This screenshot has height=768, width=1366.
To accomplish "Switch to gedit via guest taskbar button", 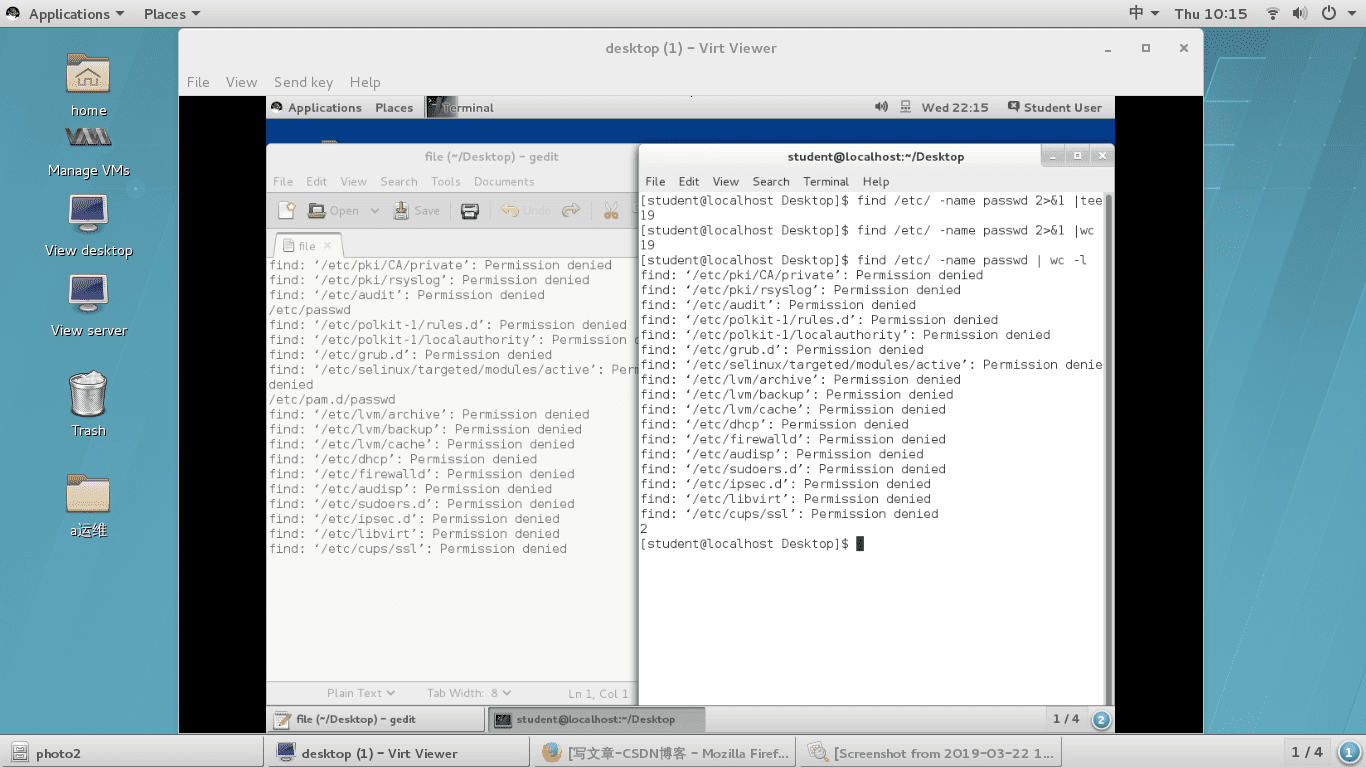I will click(375, 719).
